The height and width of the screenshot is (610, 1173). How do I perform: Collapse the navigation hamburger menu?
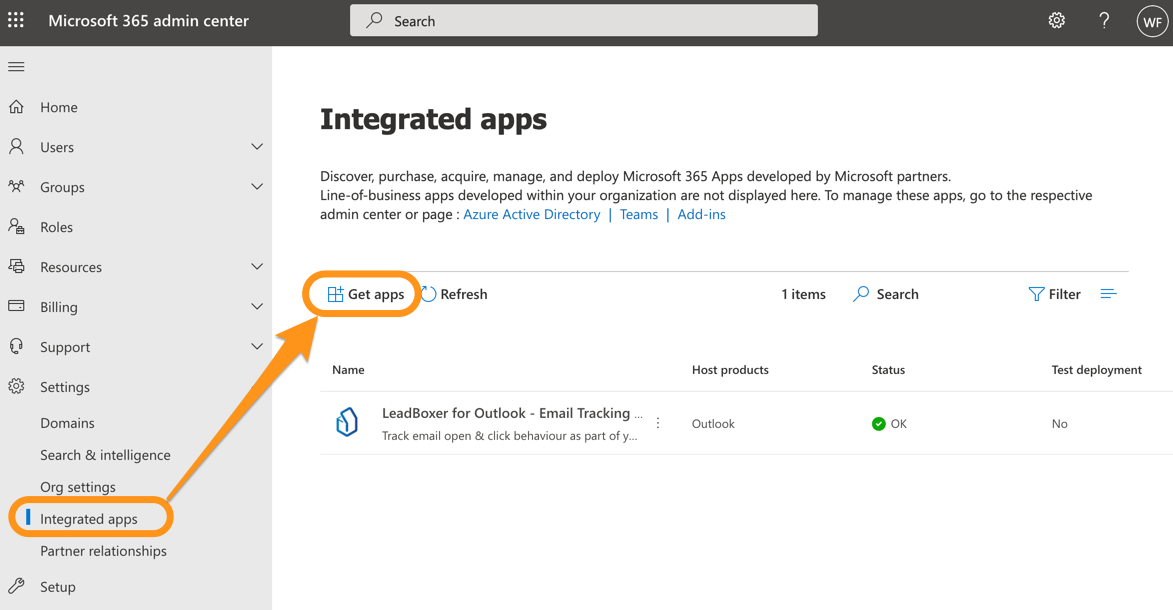click(x=16, y=67)
